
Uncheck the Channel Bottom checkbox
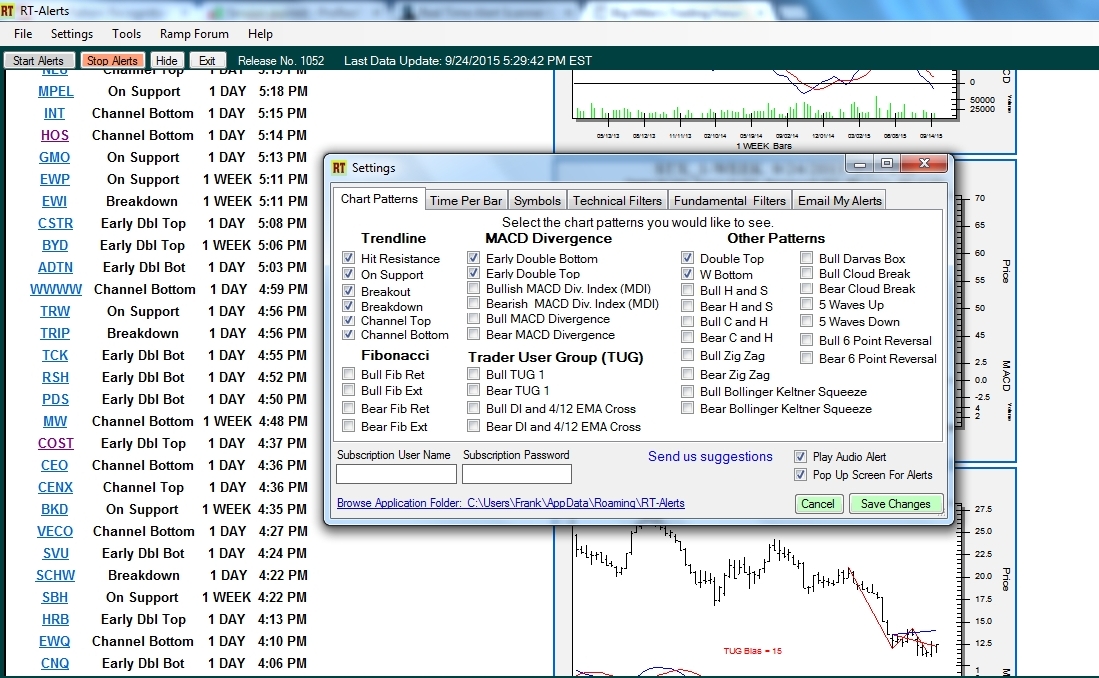(x=348, y=335)
